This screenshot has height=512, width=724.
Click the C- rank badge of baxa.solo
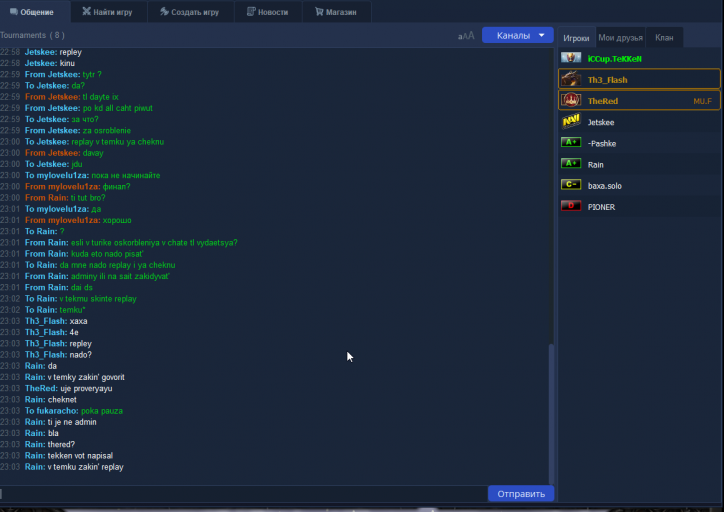pyautogui.click(x=571, y=185)
